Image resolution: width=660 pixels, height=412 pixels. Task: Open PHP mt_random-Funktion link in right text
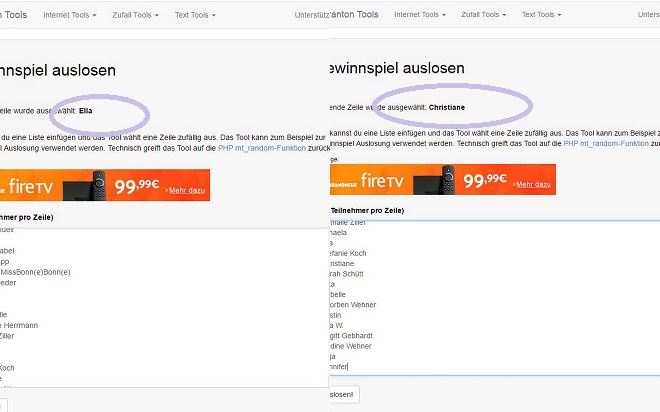(x=606, y=144)
